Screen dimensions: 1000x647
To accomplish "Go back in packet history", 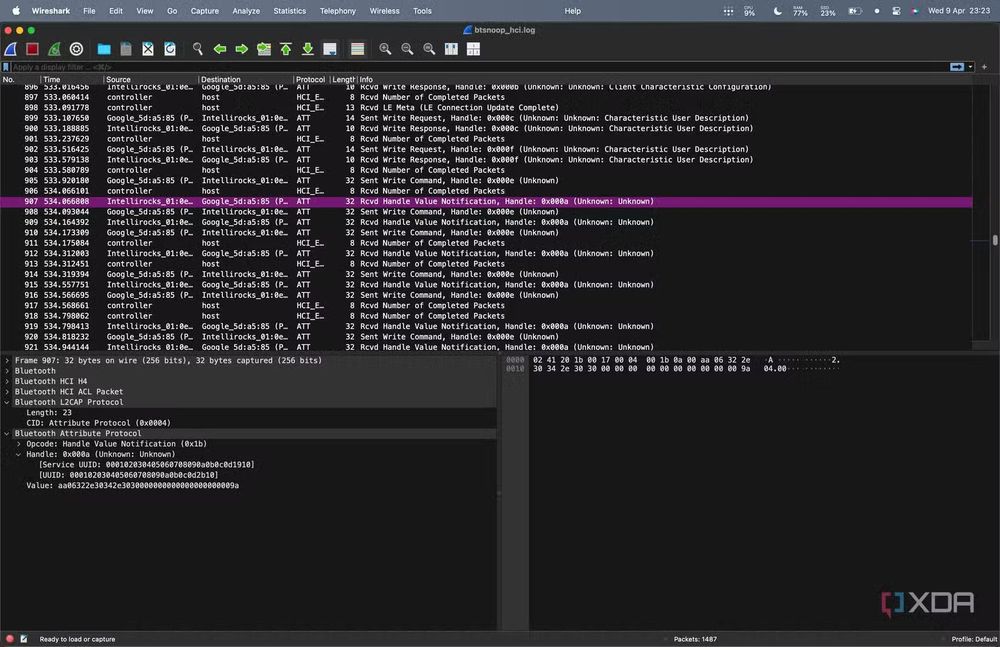I will click(x=220, y=49).
